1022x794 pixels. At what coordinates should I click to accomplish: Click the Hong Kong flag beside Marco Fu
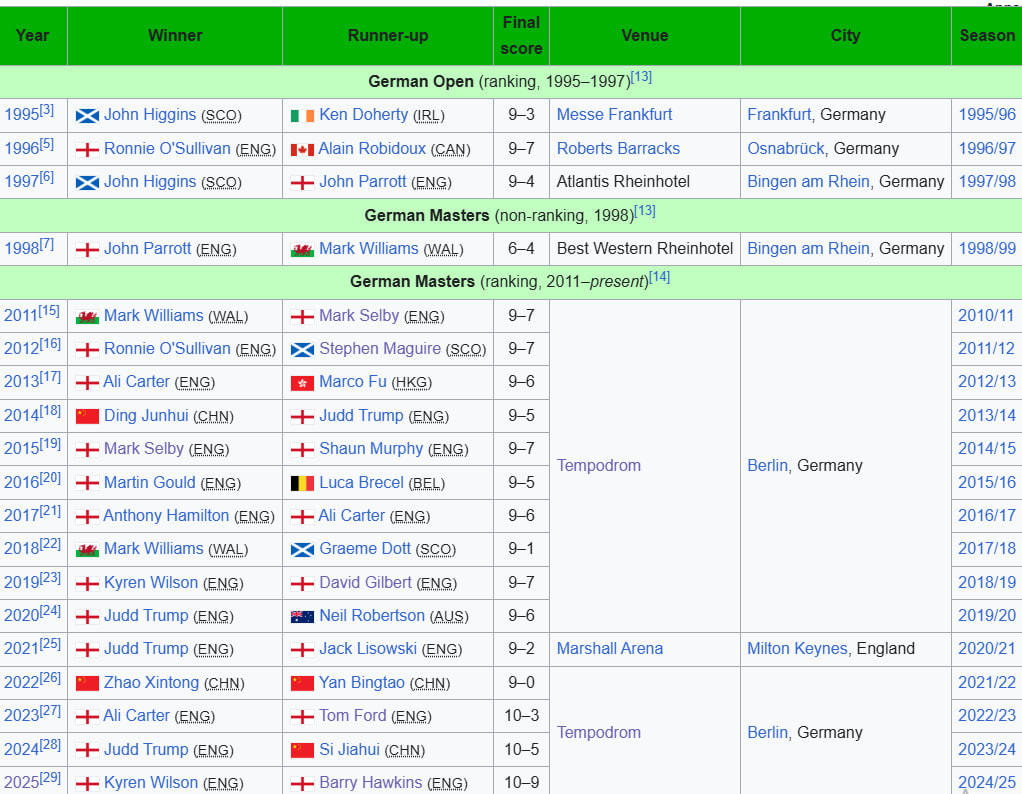click(x=302, y=383)
